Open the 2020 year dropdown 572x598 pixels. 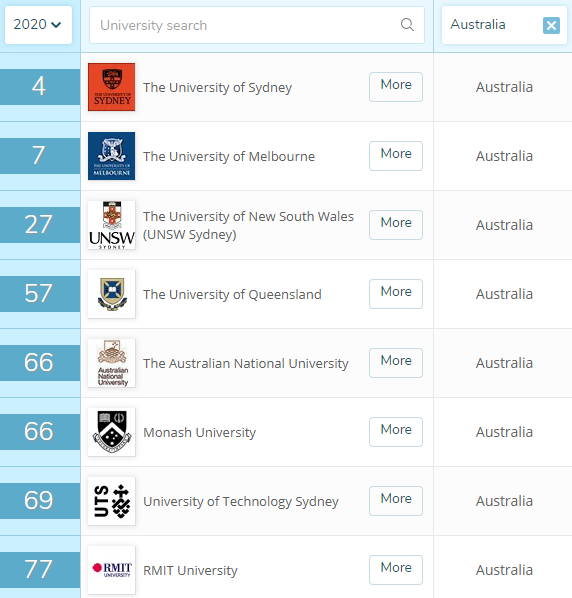(38, 25)
